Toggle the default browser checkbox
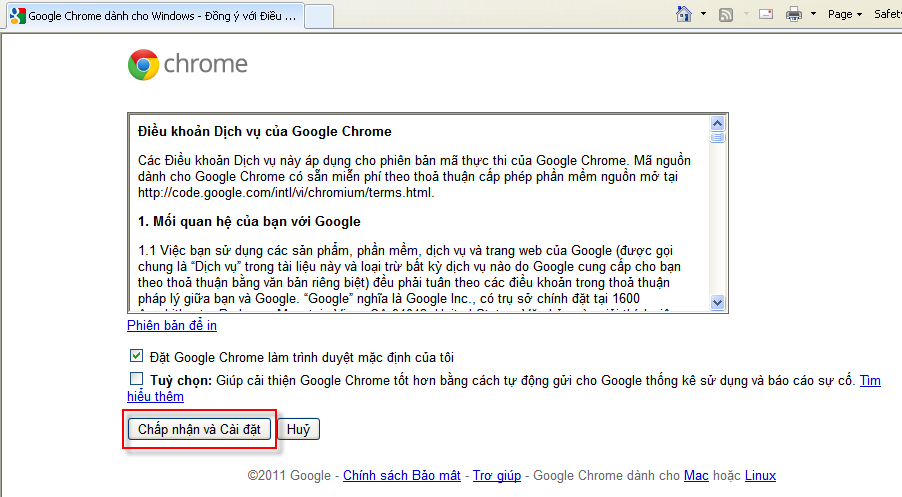This screenshot has height=497, width=902. (x=136, y=356)
